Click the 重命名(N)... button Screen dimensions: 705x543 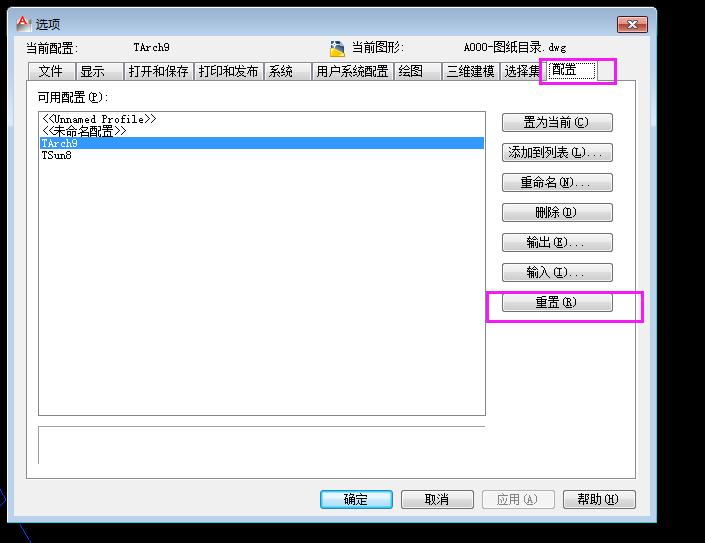(x=557, y=182)
